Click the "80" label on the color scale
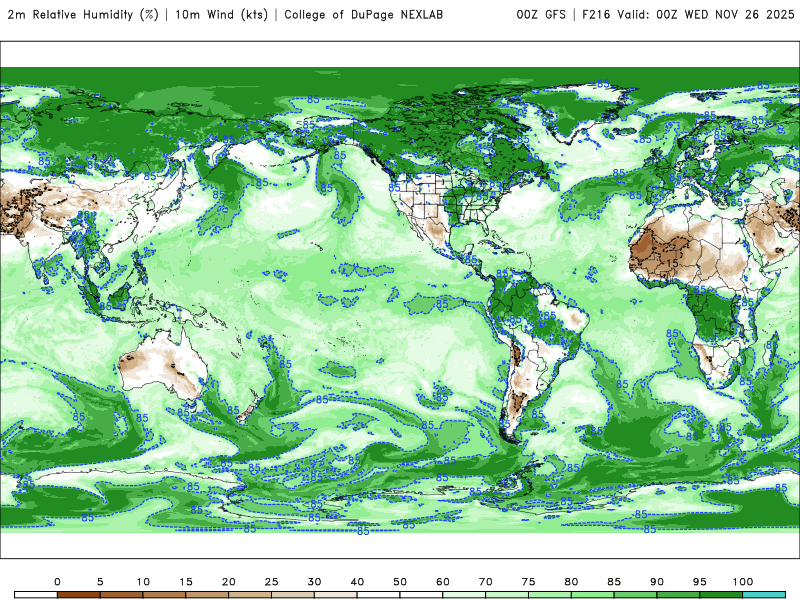The width and height of the screenshot is (800, 600). [x=571, y=582]
